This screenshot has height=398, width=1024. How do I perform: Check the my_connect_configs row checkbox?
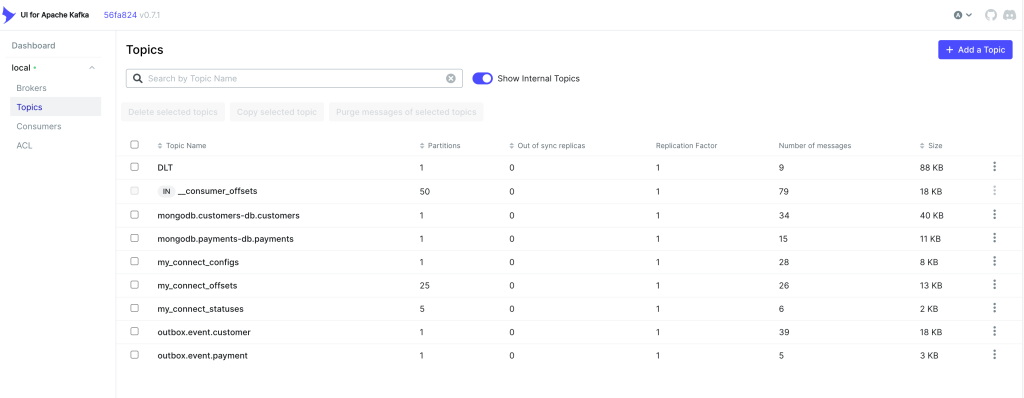[x=135, y=261]
